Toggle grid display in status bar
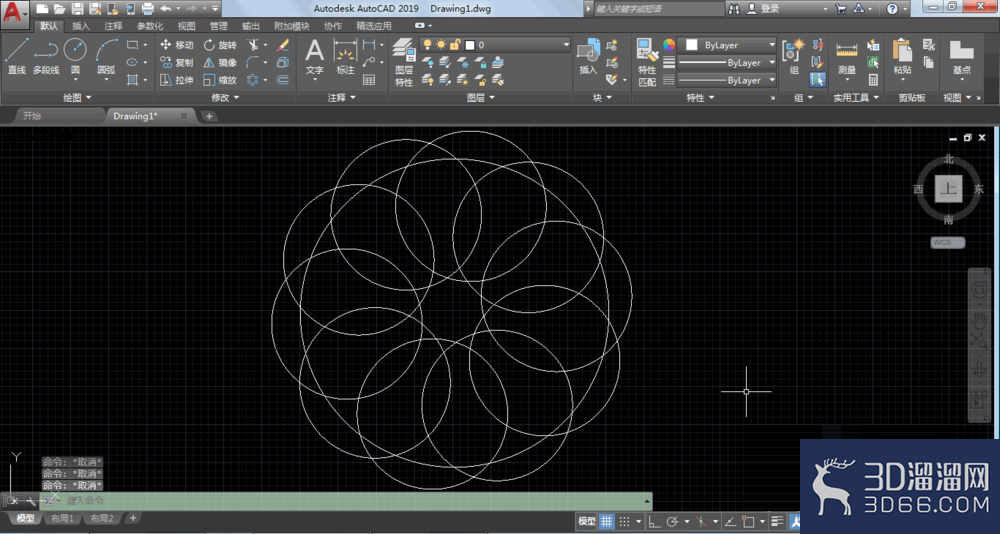This screenshot has height=534, width=1000. (607, 521)
